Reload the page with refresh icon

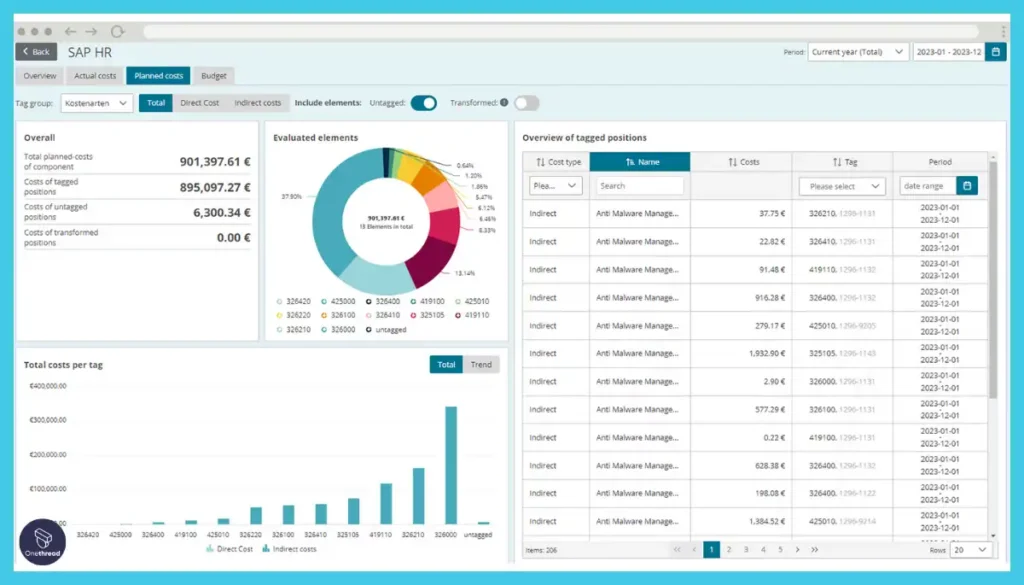tap(118, 31)
